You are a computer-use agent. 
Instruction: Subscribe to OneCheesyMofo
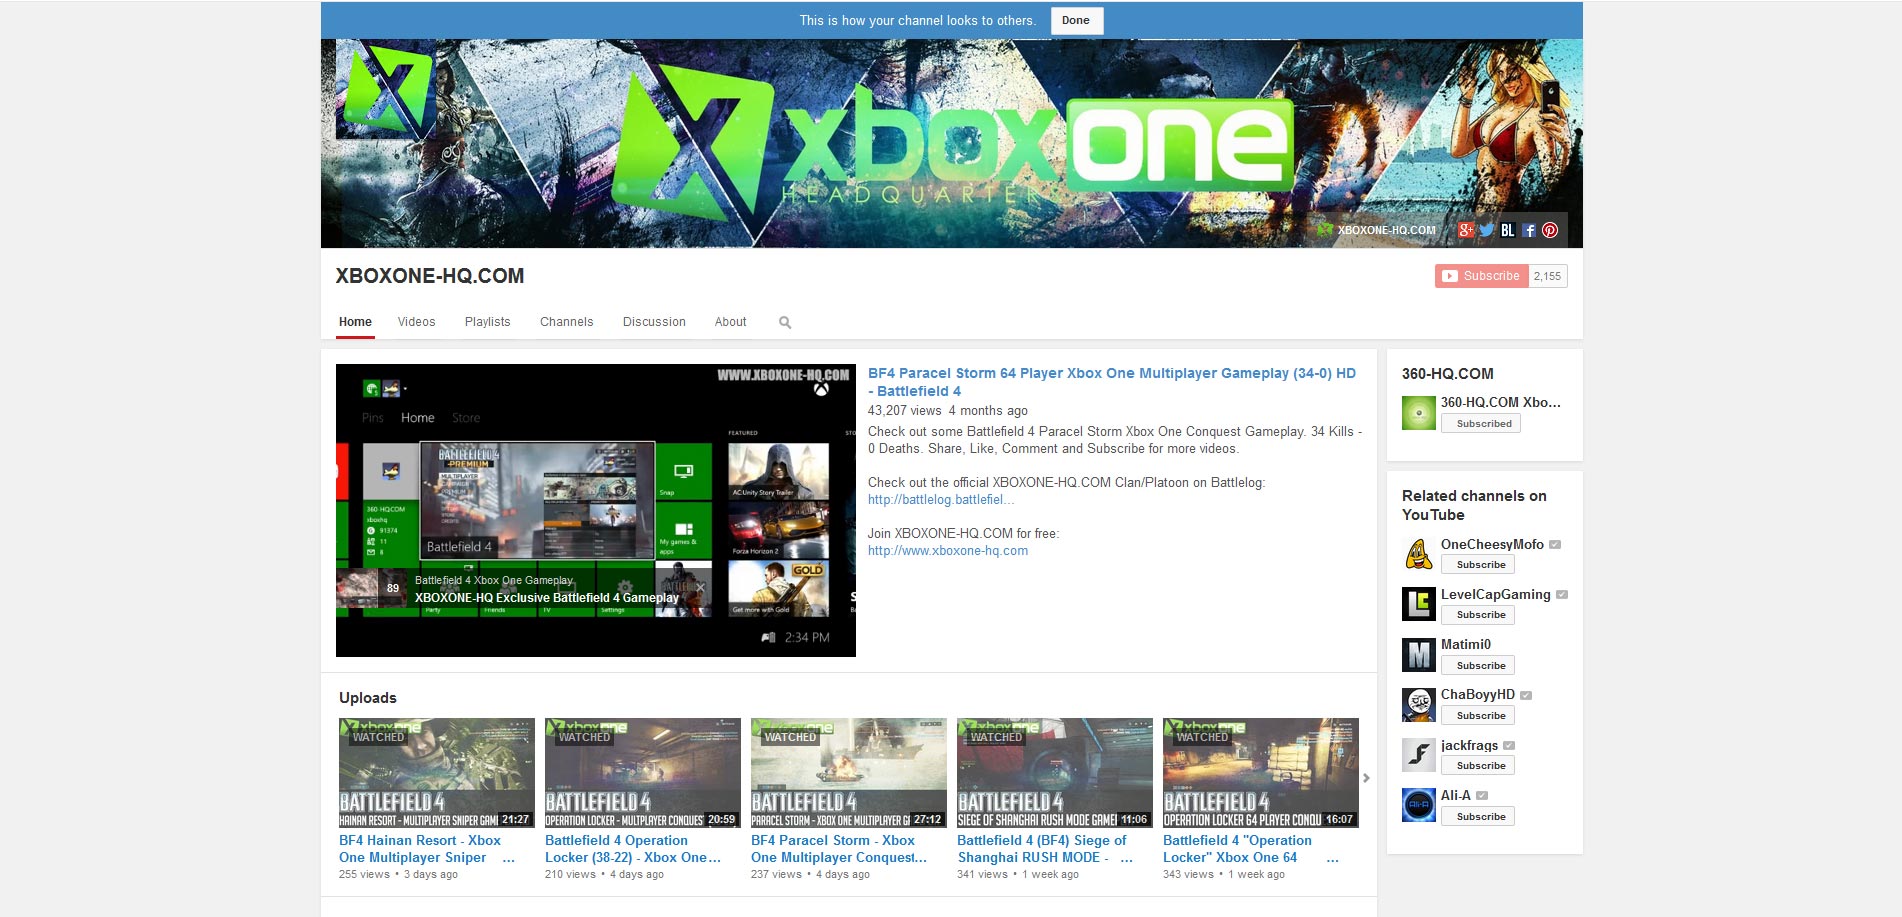[1477, 565]
